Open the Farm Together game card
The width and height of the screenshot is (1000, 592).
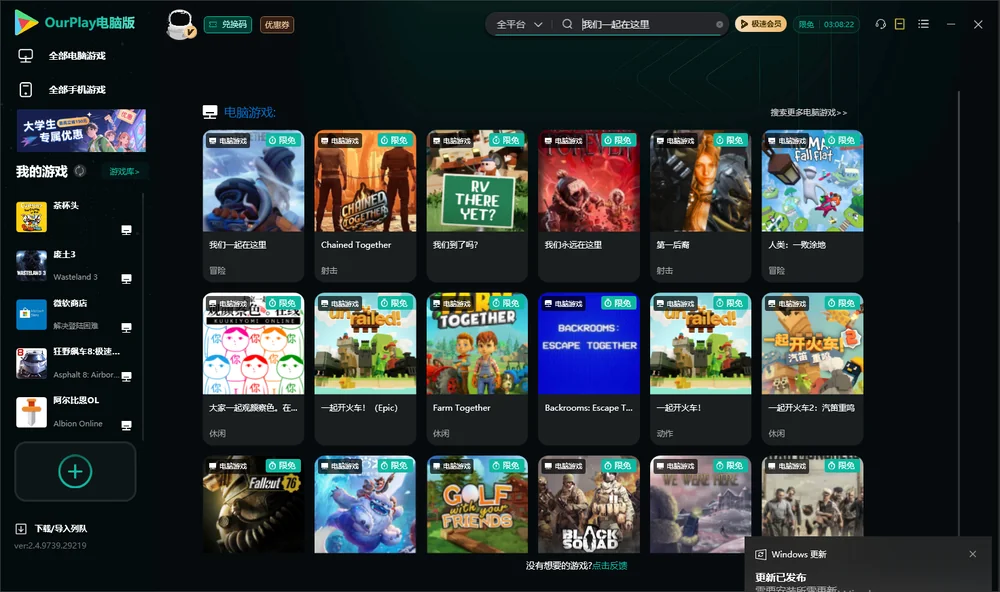(477, 369)
